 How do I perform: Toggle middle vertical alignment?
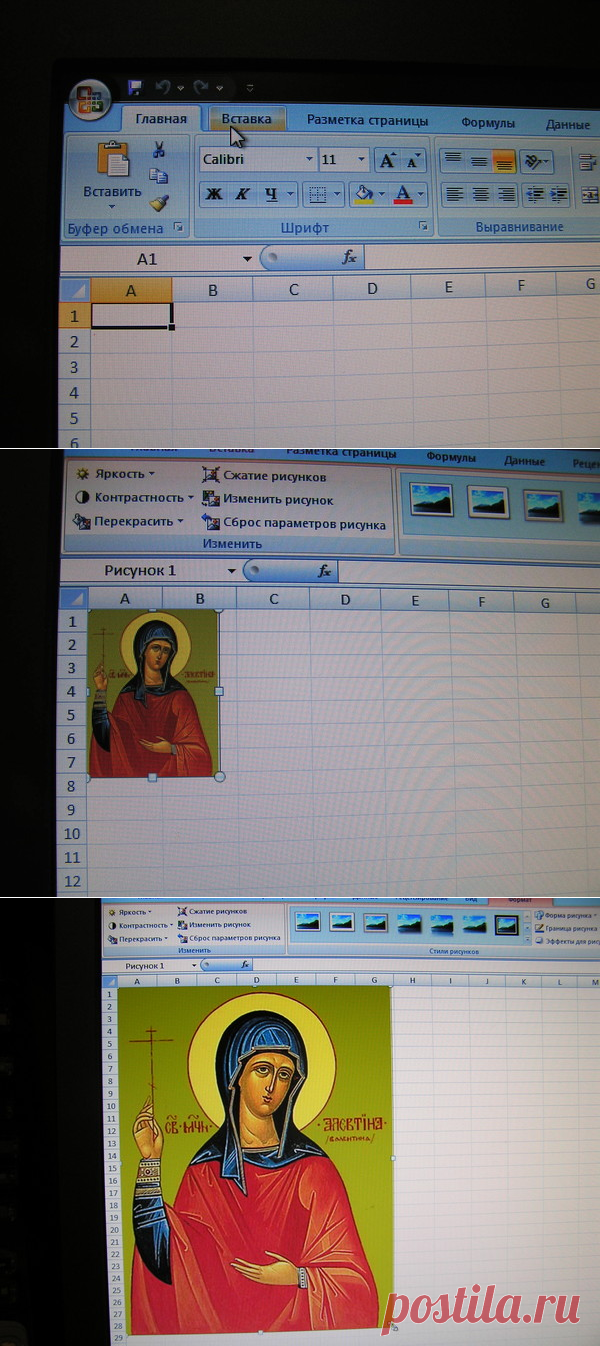479,160
